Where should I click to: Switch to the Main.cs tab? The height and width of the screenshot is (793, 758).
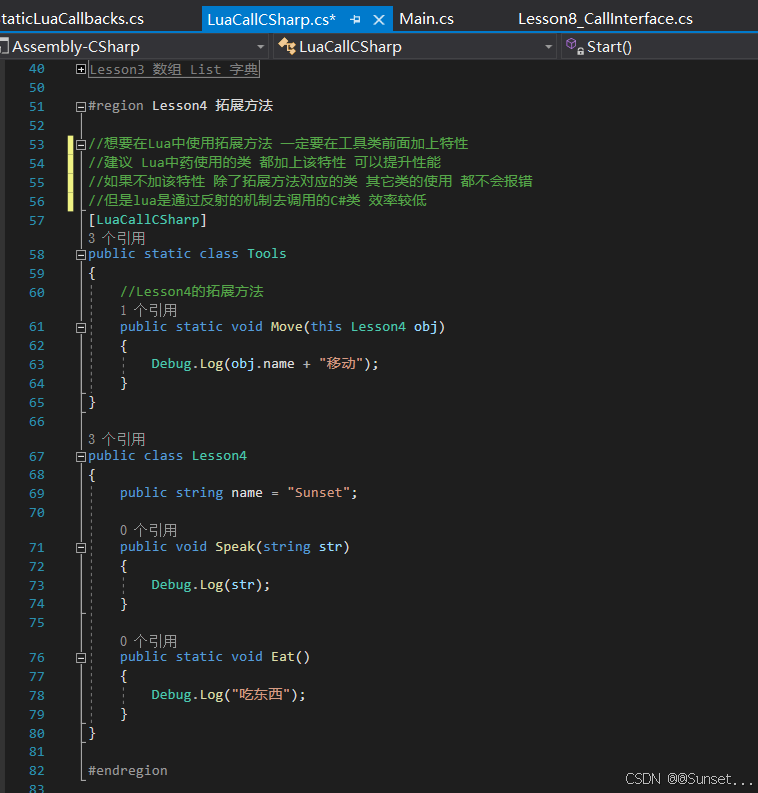pos(426,19)
